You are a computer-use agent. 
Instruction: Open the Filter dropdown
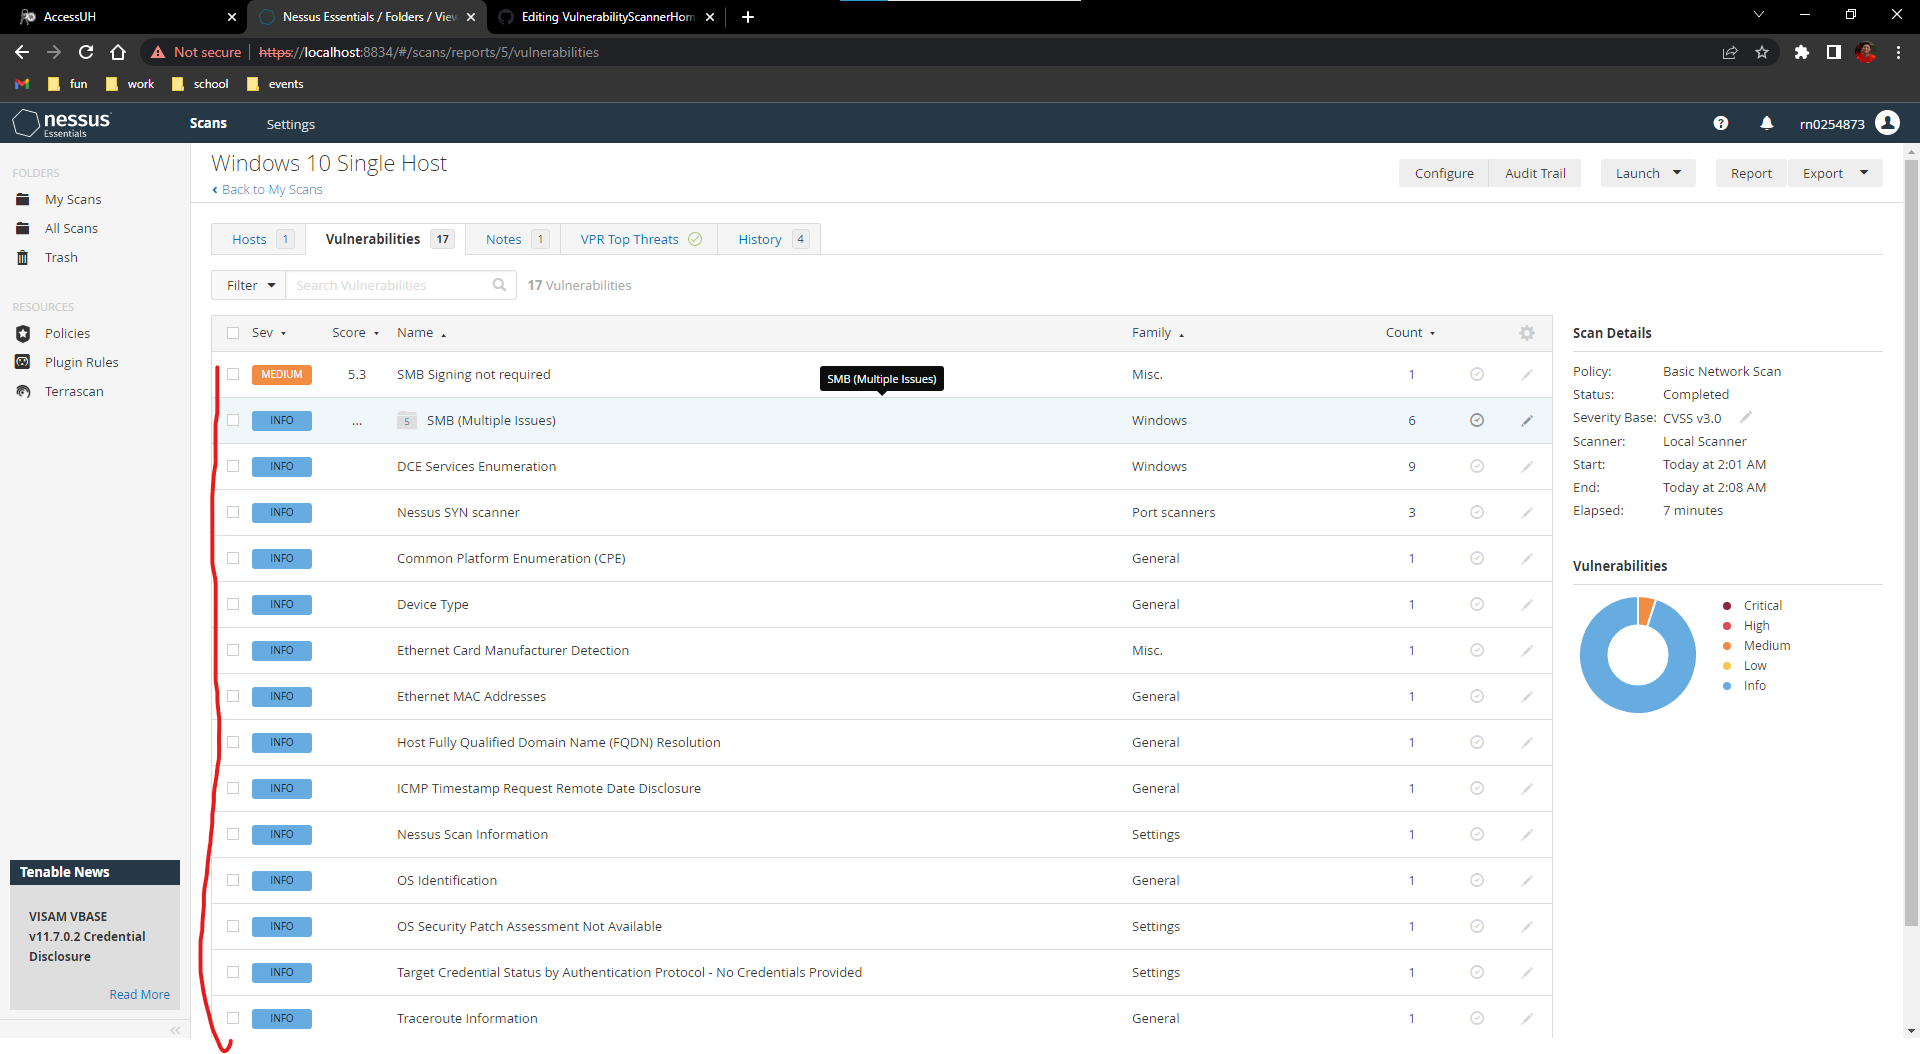pos(248,284)
